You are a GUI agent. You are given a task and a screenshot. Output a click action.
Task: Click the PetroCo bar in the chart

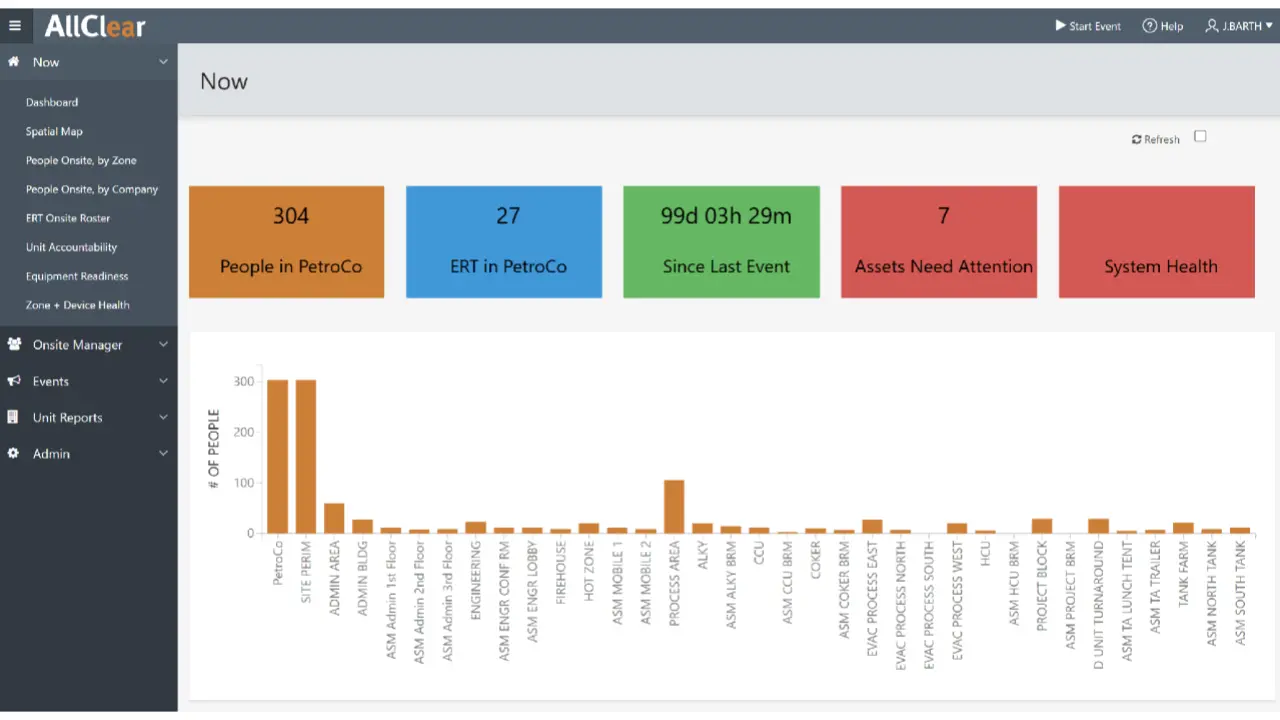pos(277,457)
